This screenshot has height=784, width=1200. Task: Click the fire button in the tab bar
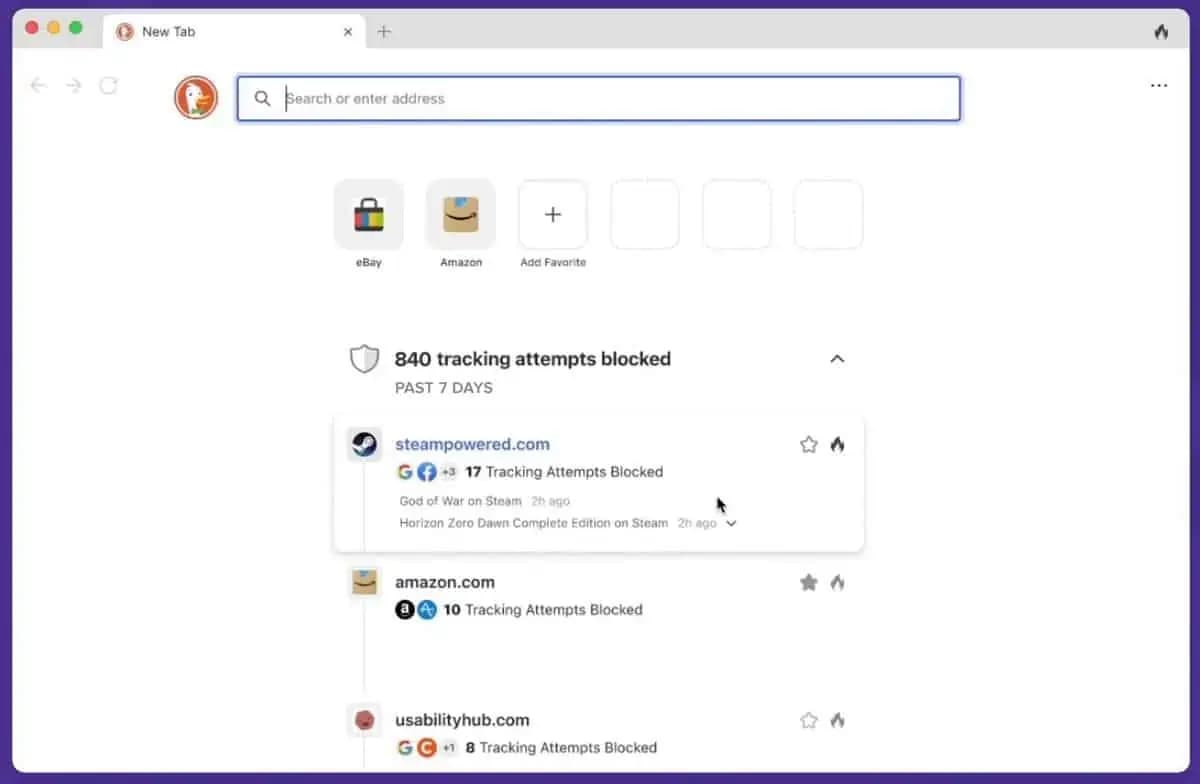point(1161,32)
